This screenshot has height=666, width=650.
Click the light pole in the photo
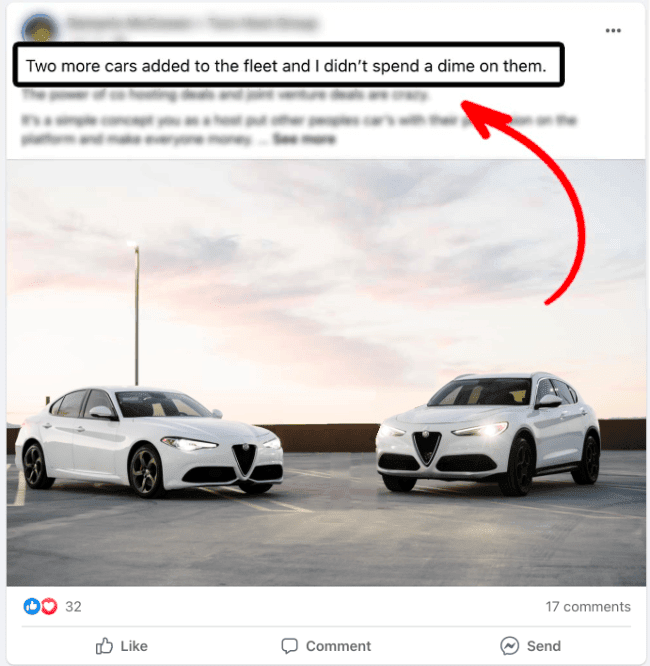136,313
